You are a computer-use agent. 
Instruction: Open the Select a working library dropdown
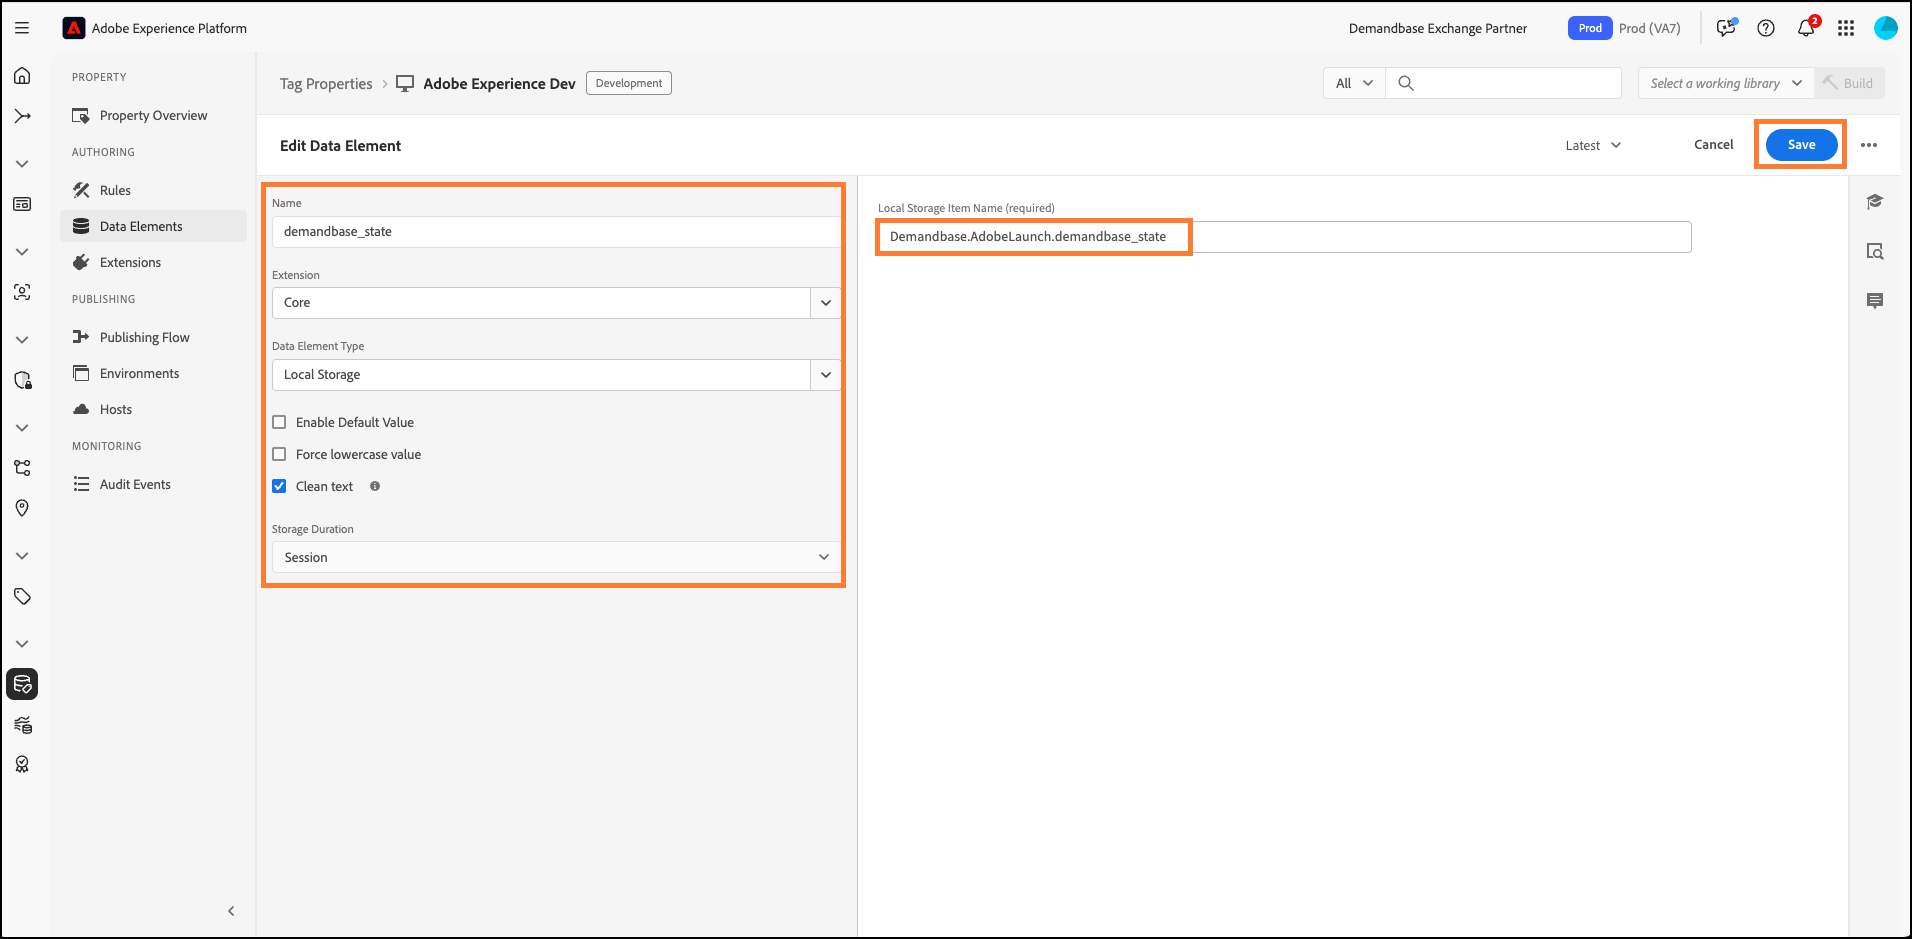coord(1725,83)
